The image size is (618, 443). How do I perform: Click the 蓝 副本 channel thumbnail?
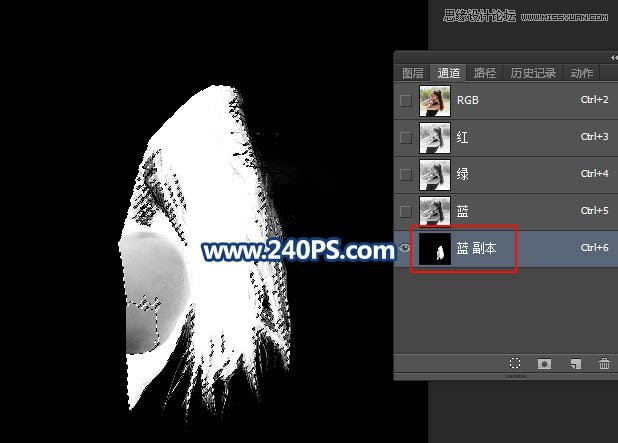(435, 249)
